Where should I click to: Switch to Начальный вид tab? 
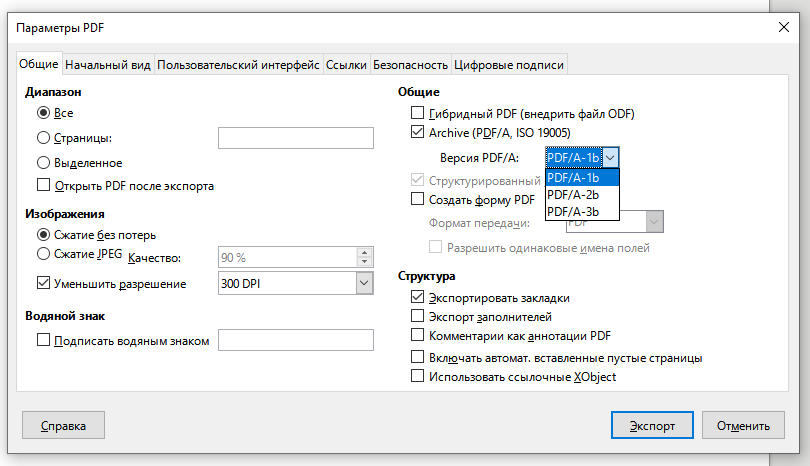(x=108, y=65)
